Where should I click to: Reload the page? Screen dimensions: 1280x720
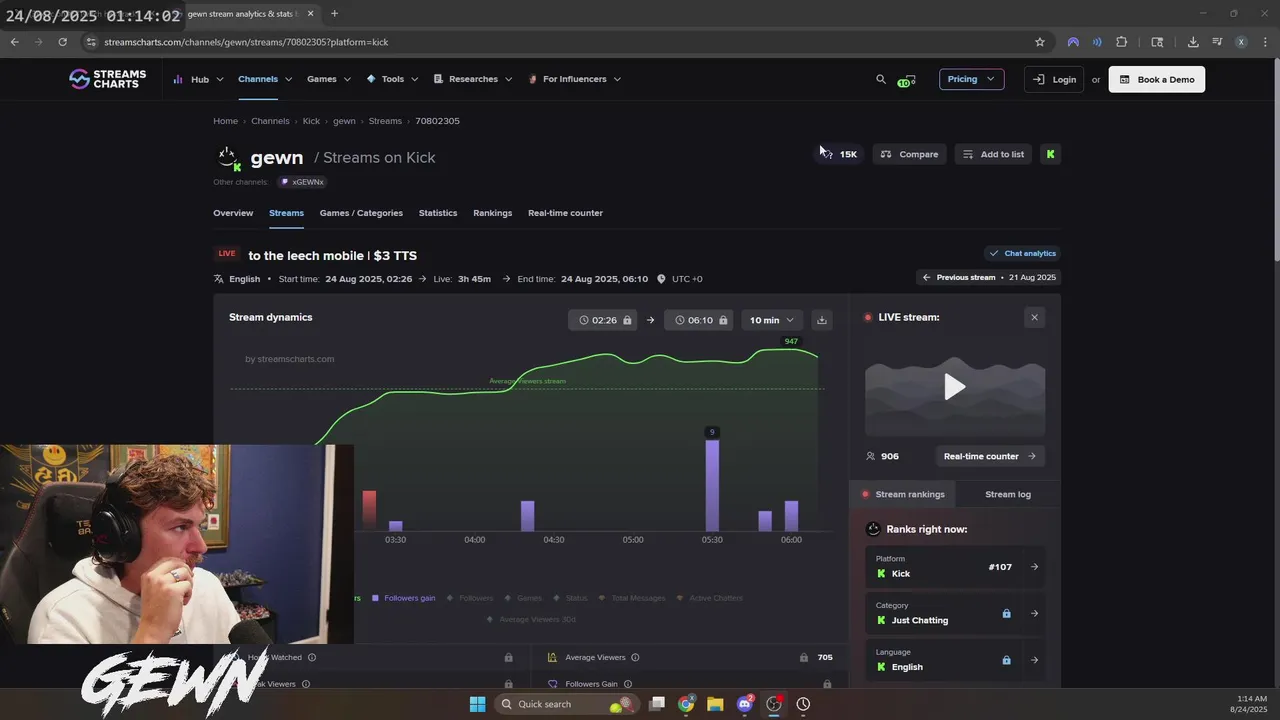pyautogui.click(x=62, y=42)
